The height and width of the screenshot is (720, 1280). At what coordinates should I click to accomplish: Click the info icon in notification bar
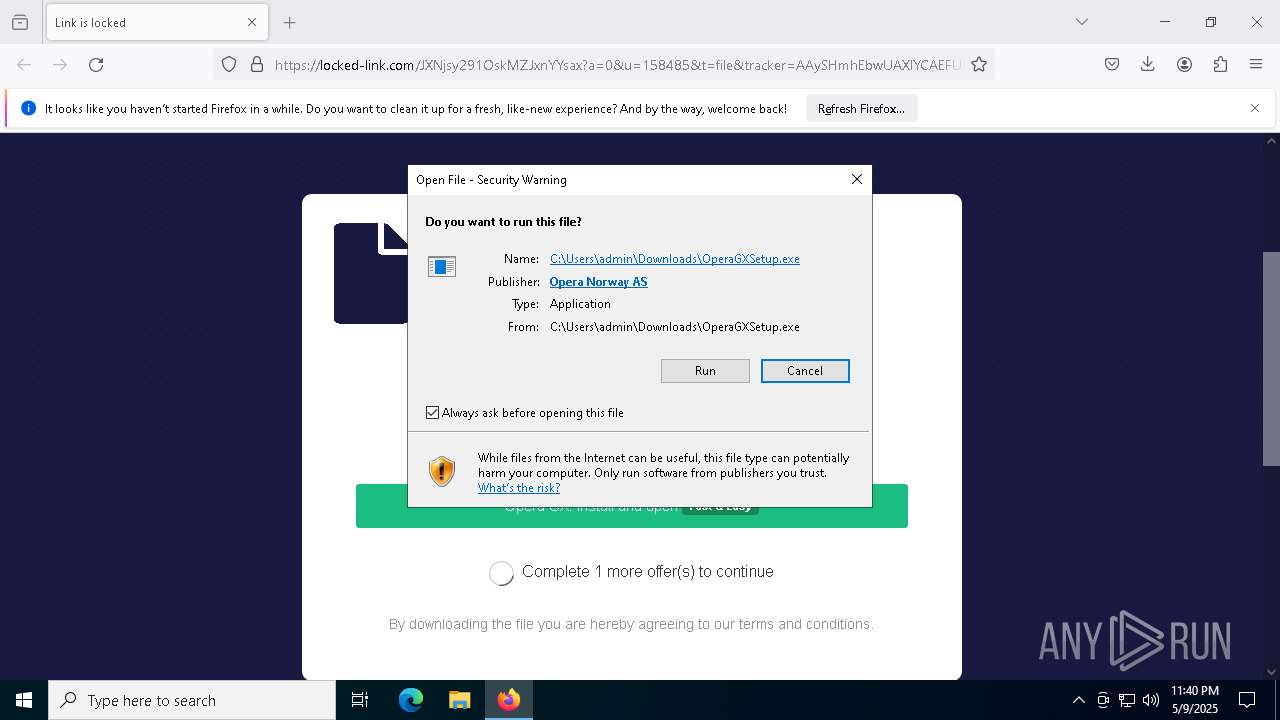[28, 108]
